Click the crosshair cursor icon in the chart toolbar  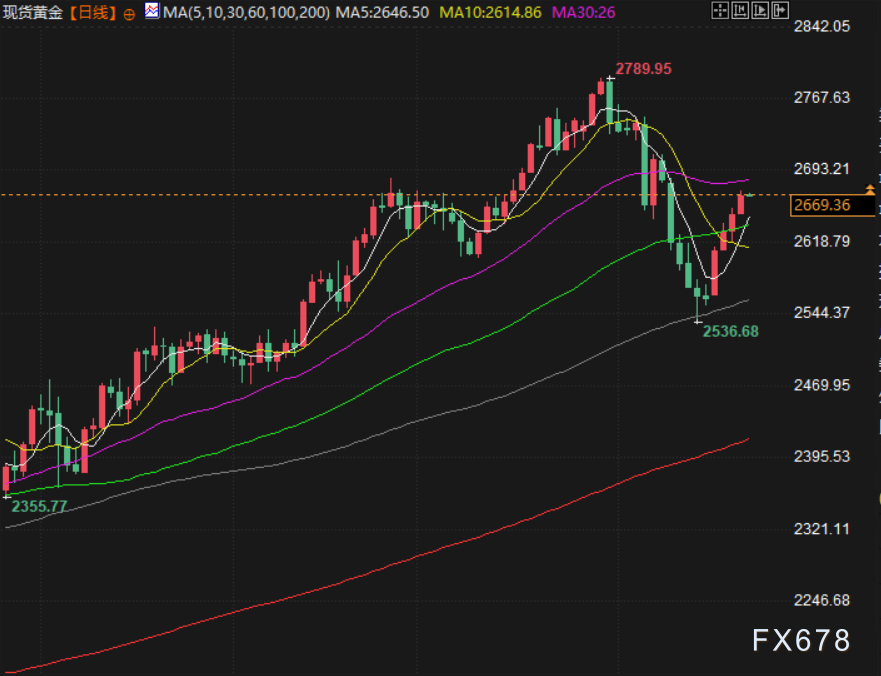pos(720,12)
